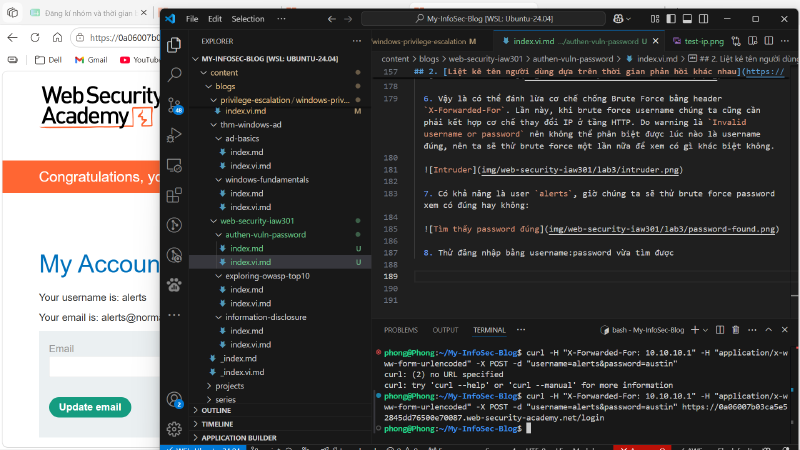
Task: Open the terminal launch profile dropdown
Action: [x=706, y=330]
